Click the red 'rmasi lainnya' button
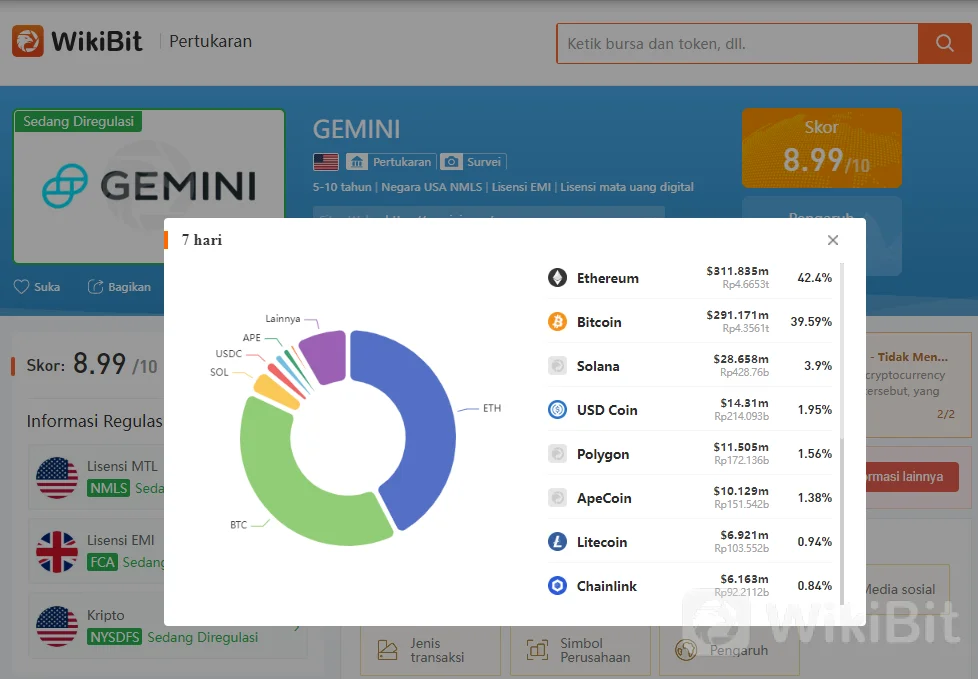The width and height of the screenshot is (978, 679). pyautogui.click(x=912, y=477)
